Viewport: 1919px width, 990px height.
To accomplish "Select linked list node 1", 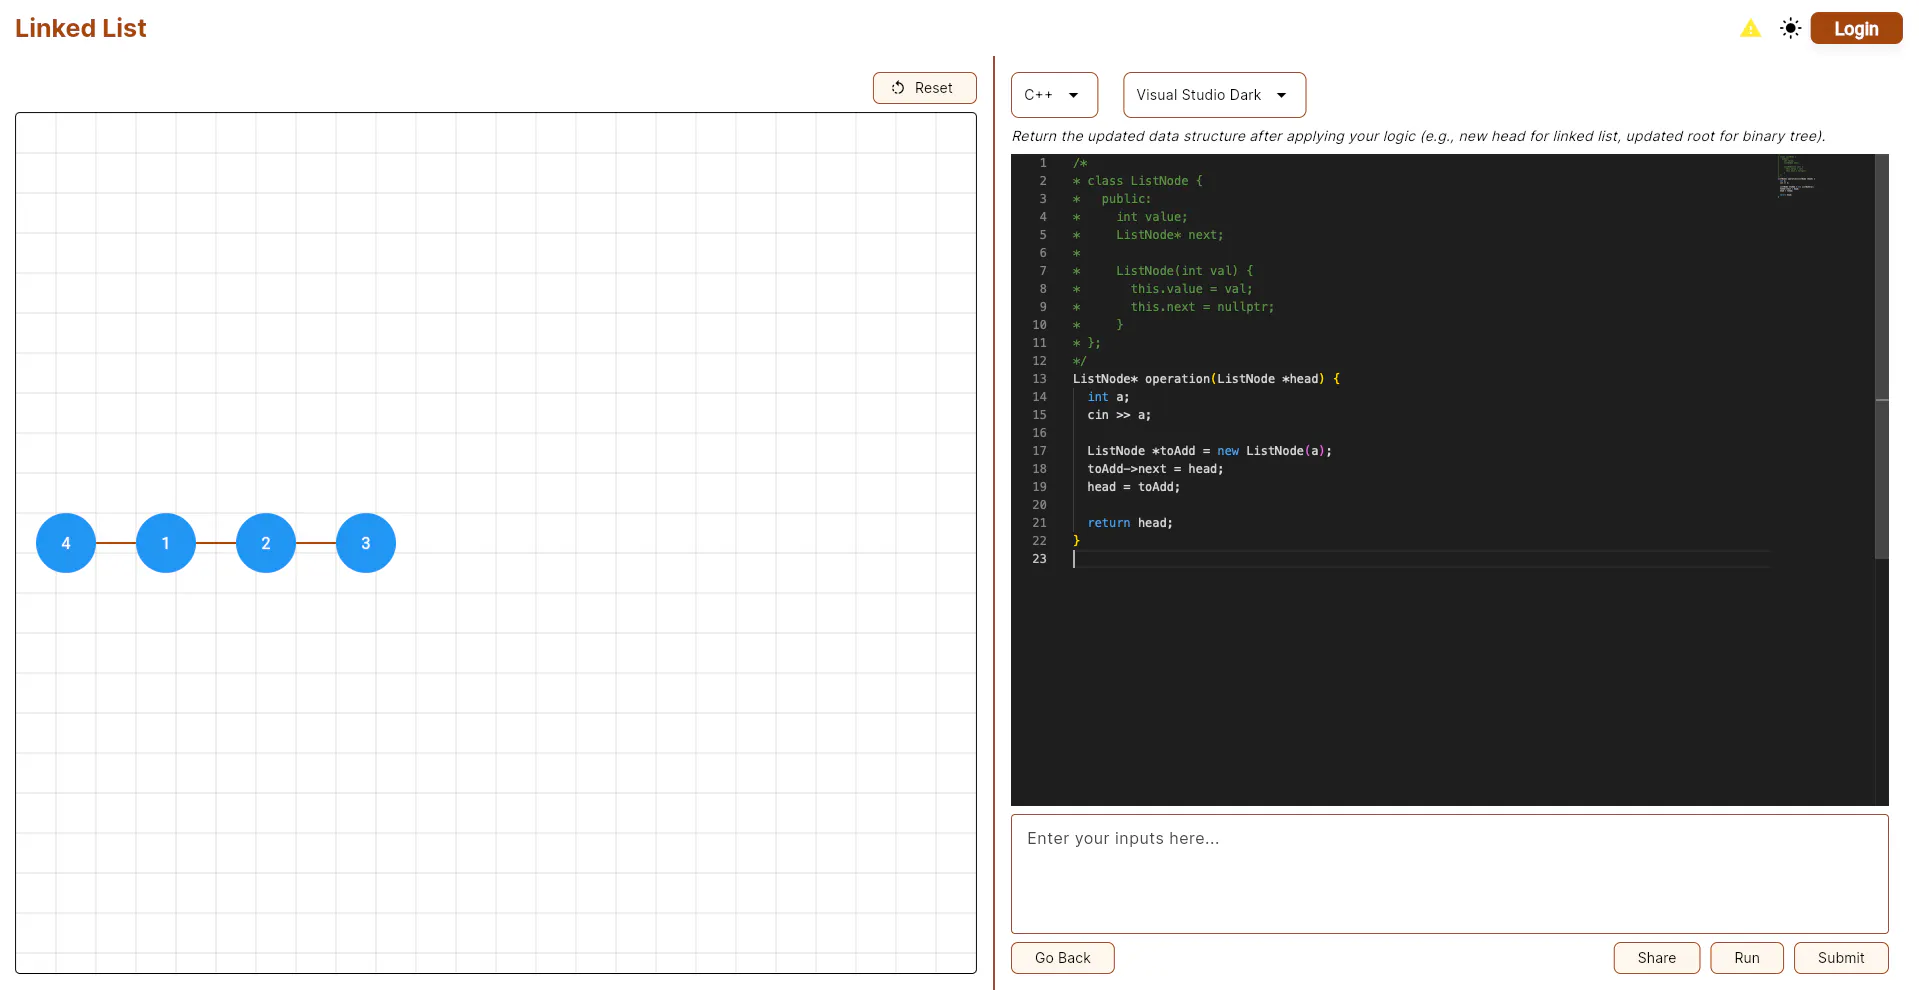I will tap(166, 543).
